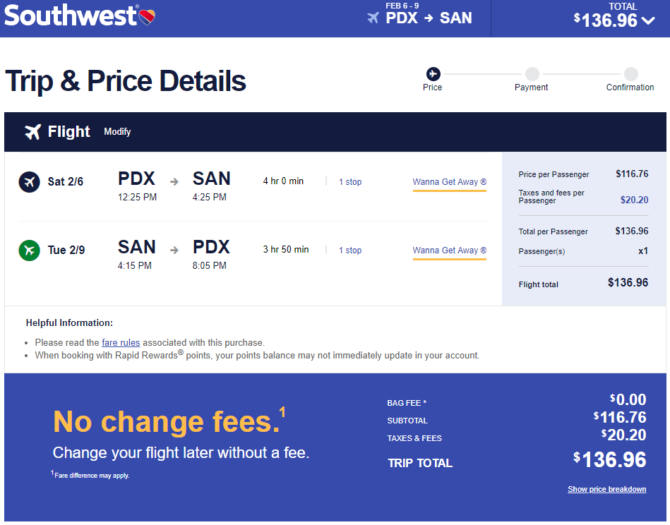Click the Modify link in Flight header
This screenshot has height=525, width=670.
coord(117,132)
